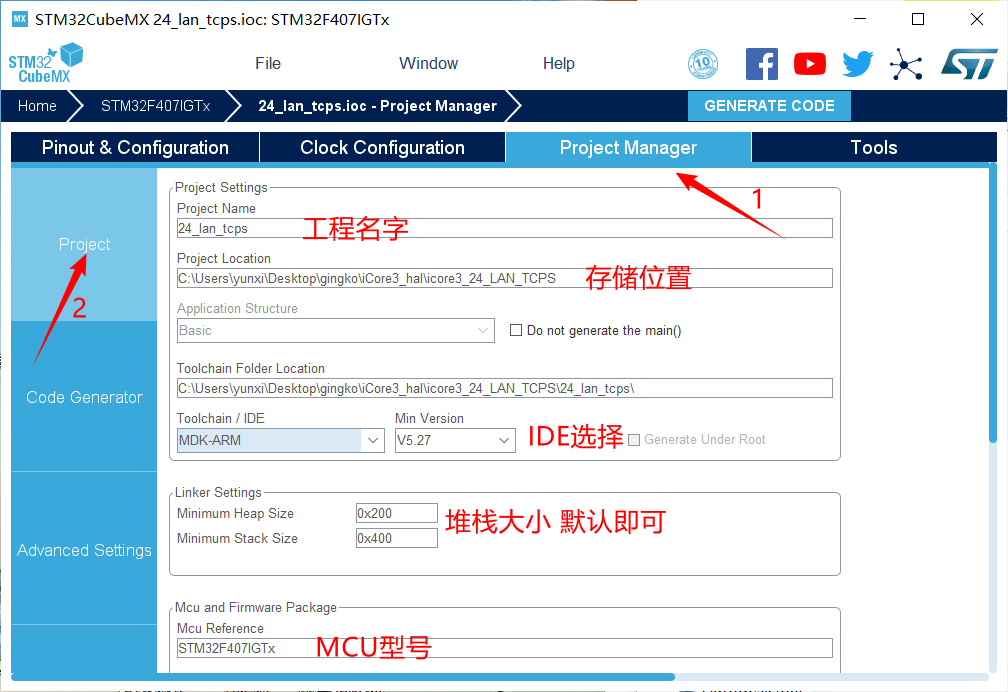Click the STM32CubeMX logo icon
This screenshot has height=692, width=1008.
coord(45,63)
